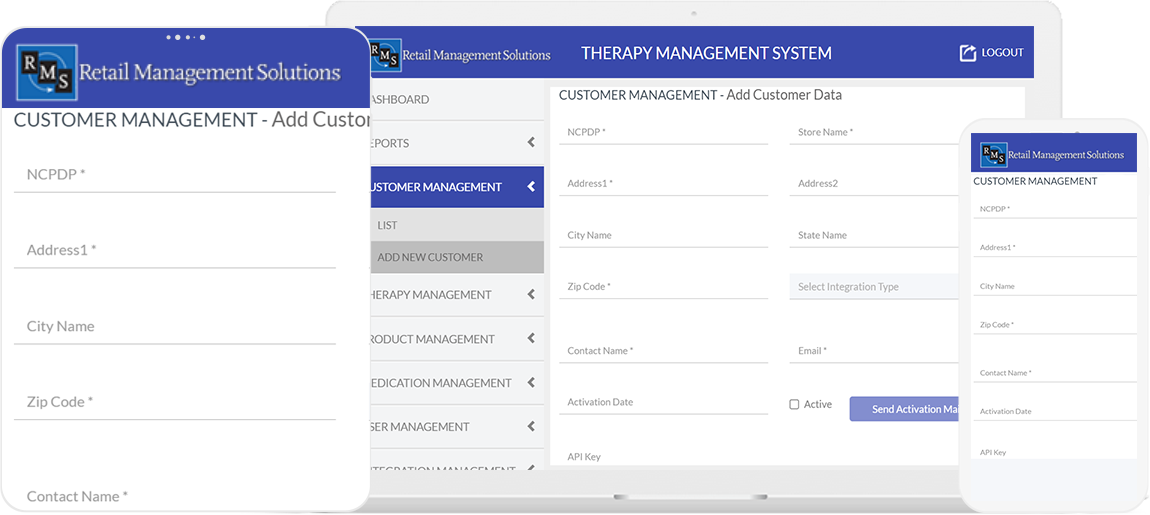Focus the State Name field on laptop
Screen dimensions: 1150x515
pos(874,235)
